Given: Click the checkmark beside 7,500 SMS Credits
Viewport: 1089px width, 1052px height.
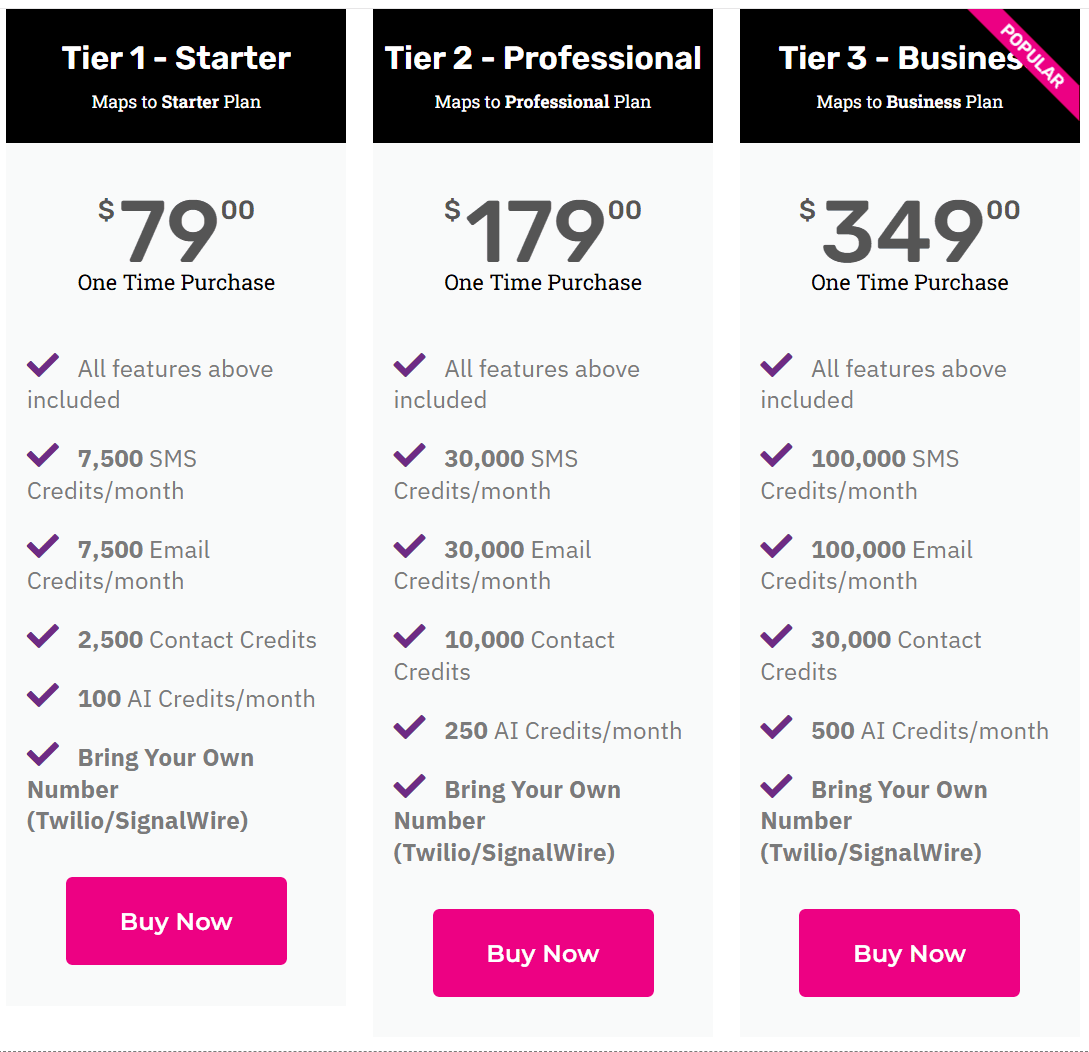Looking at the screenshot, I should tap(43, 456).
